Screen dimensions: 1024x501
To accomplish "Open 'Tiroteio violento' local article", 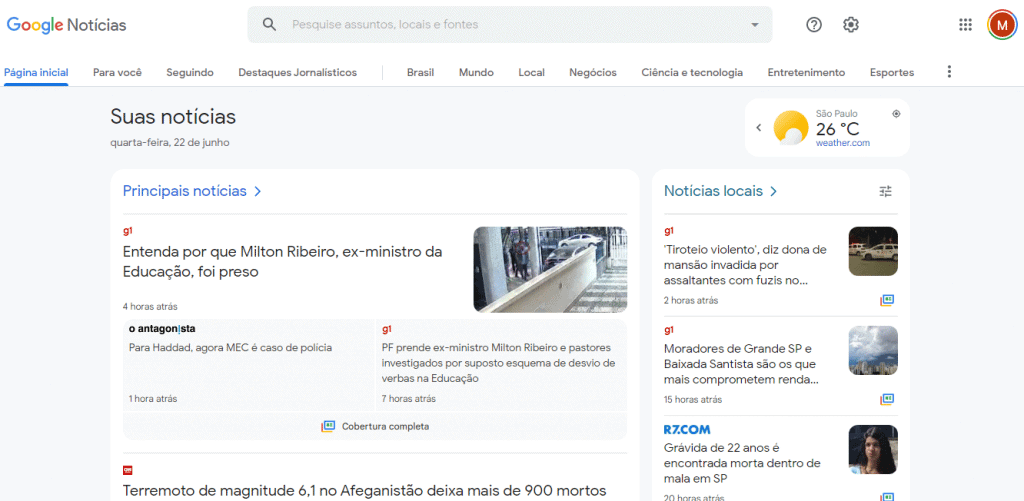I will pyautogui.click(x=745, y=265).
